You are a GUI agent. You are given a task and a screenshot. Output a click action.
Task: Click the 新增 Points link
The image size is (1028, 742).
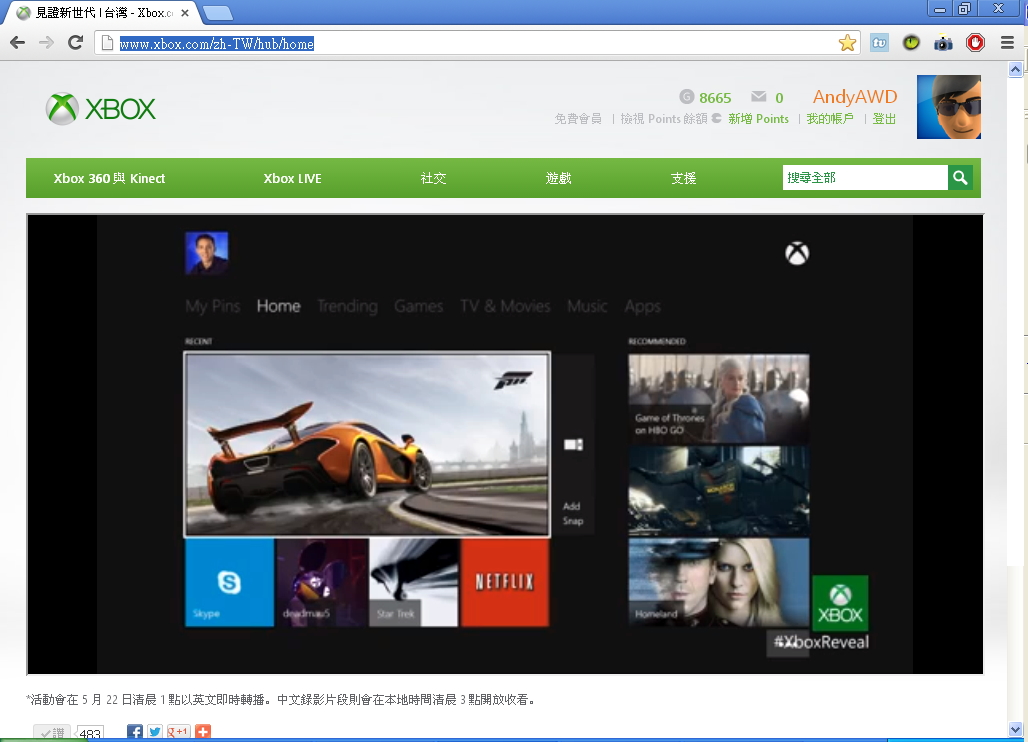(759, 119)
